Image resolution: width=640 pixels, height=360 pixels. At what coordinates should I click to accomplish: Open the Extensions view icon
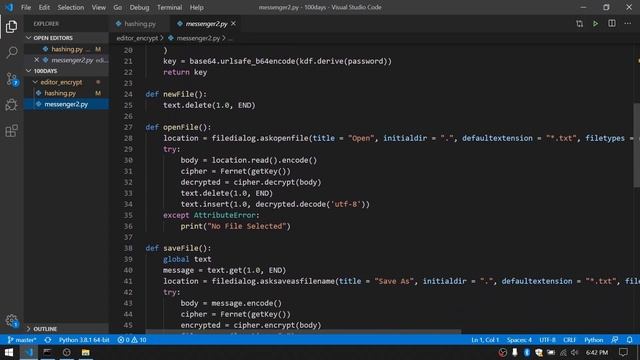click(x=11, y=131)
